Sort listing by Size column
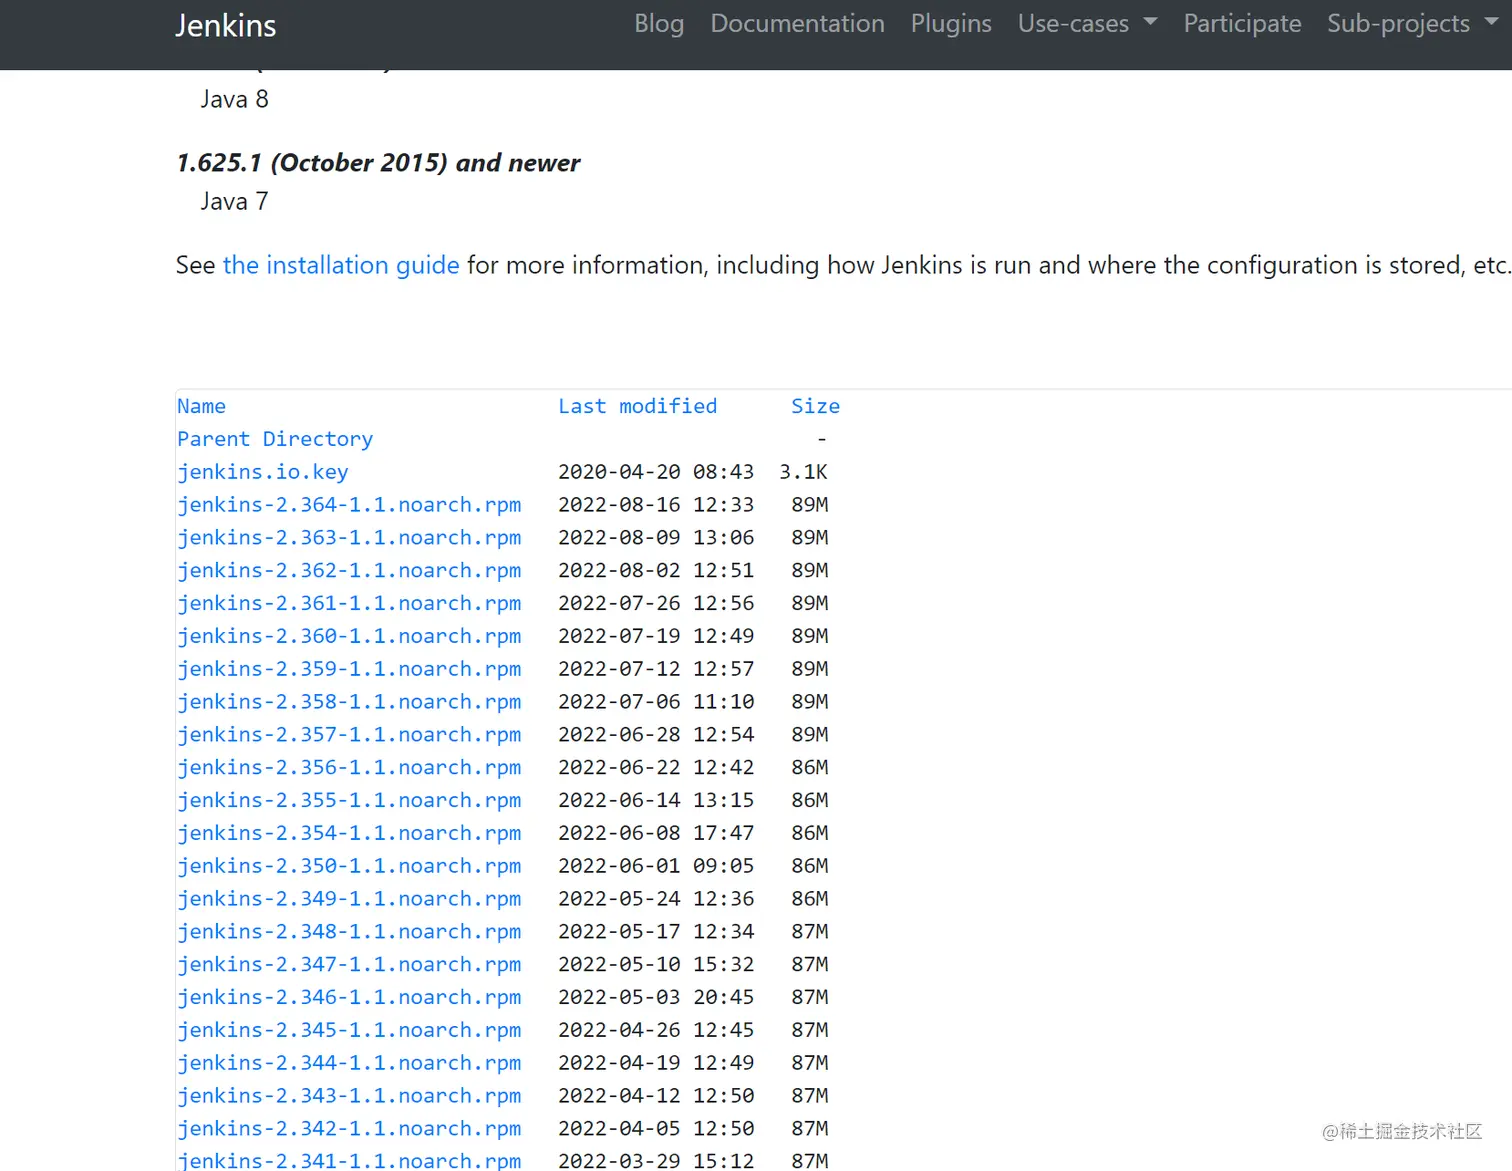 [x=815, y=406]
